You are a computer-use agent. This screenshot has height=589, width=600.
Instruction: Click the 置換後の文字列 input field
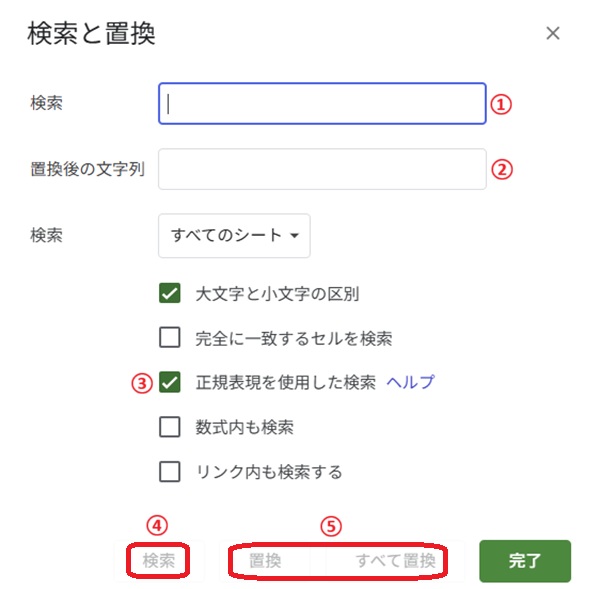click(322, 169)
